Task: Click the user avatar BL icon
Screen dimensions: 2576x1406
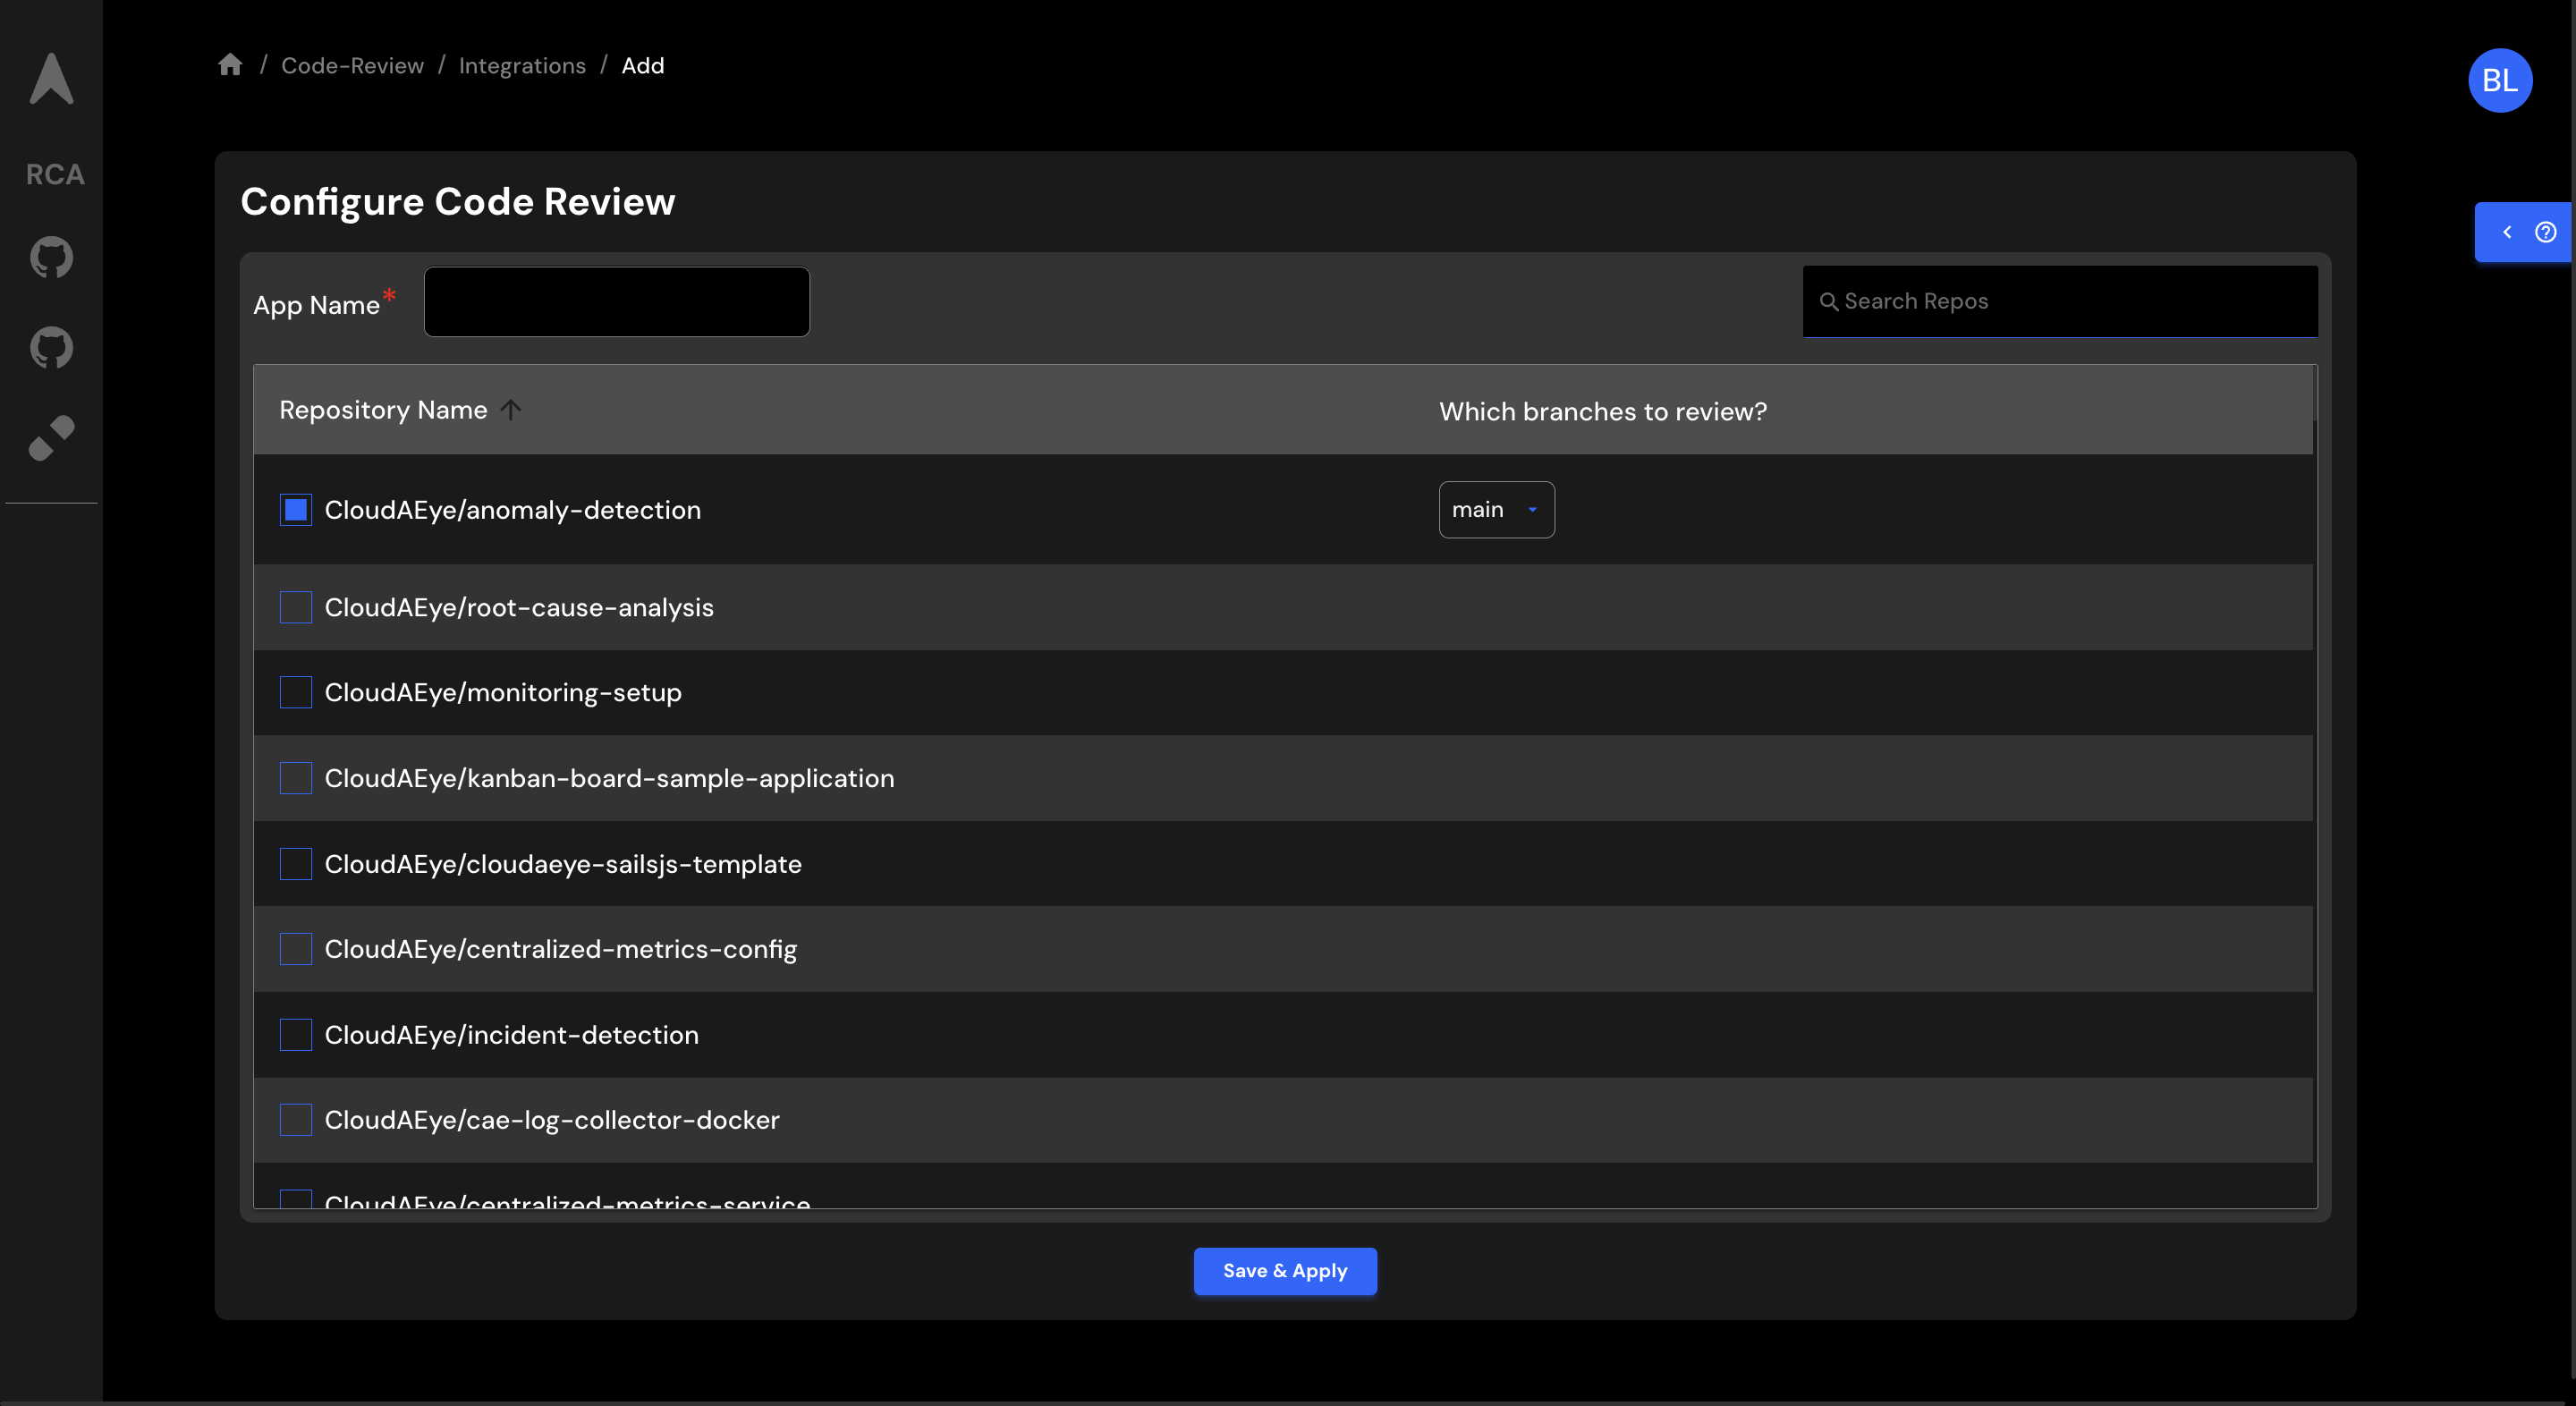Action: pyautogui.click(x=2500, y=80)
